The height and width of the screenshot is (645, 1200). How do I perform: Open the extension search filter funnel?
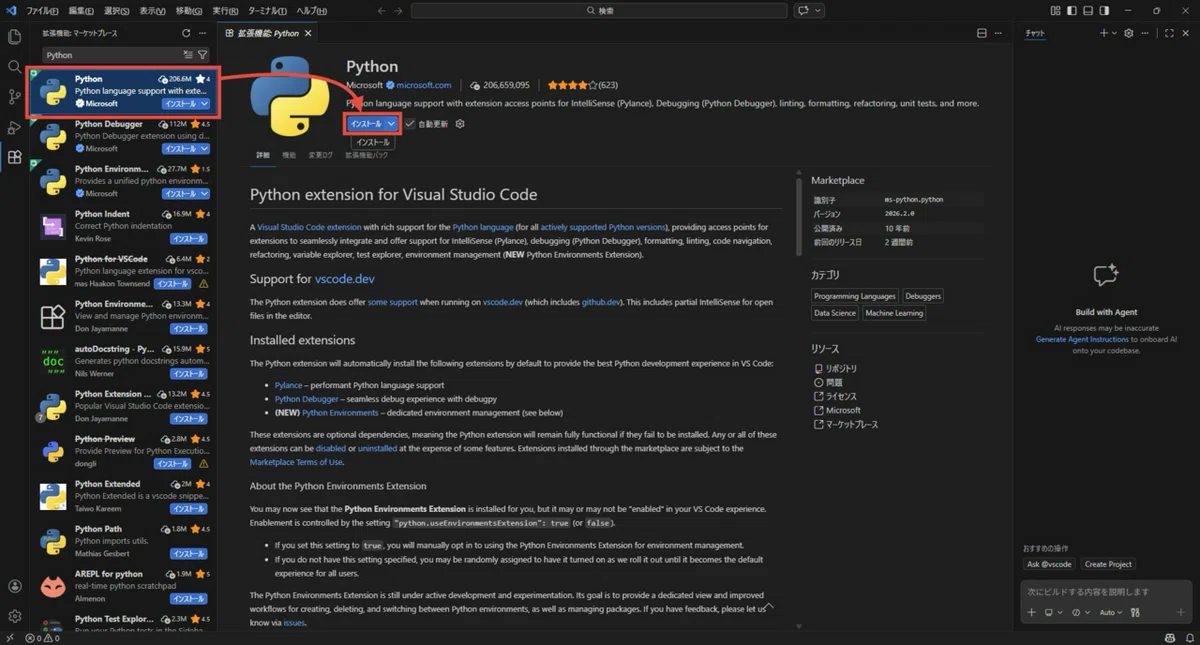(x=202, y=55)
